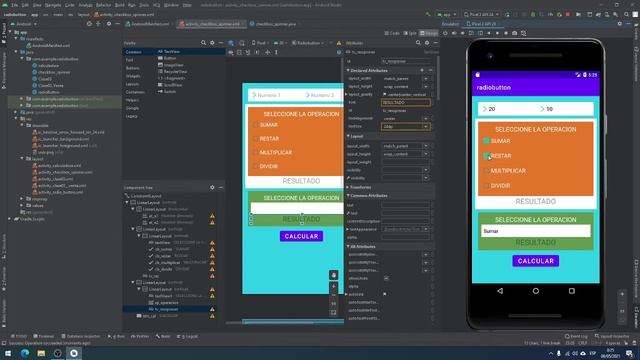Search attributes with the magnifier icon
Viewport: 640px width, 360px height.
(418, 43)
